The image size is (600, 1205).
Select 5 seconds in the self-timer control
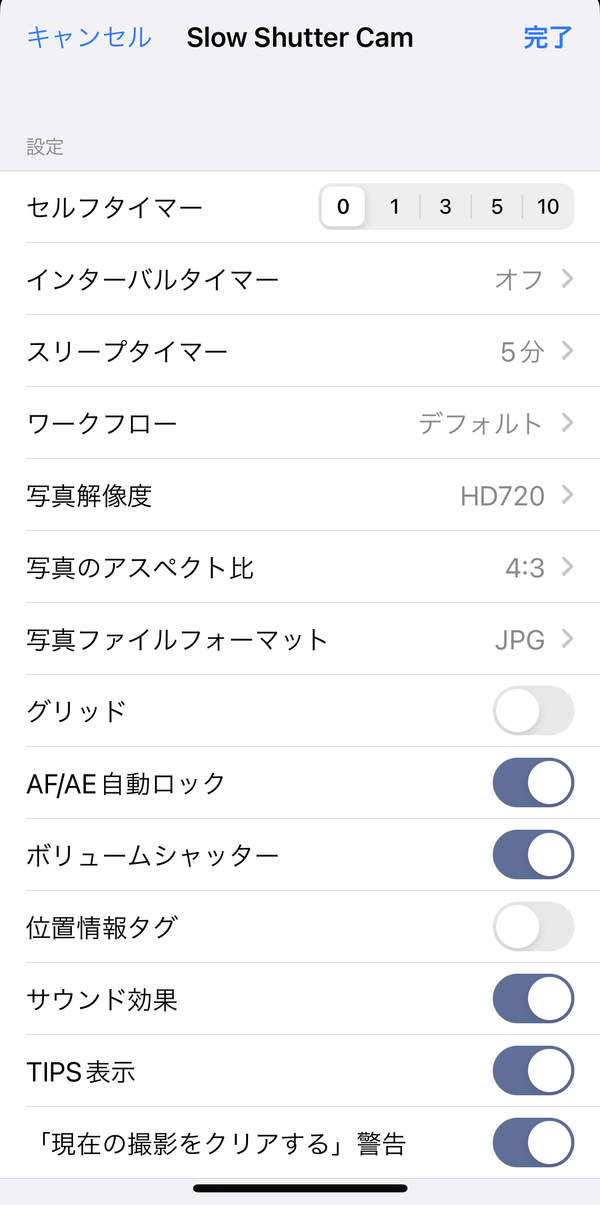(497, 207)
